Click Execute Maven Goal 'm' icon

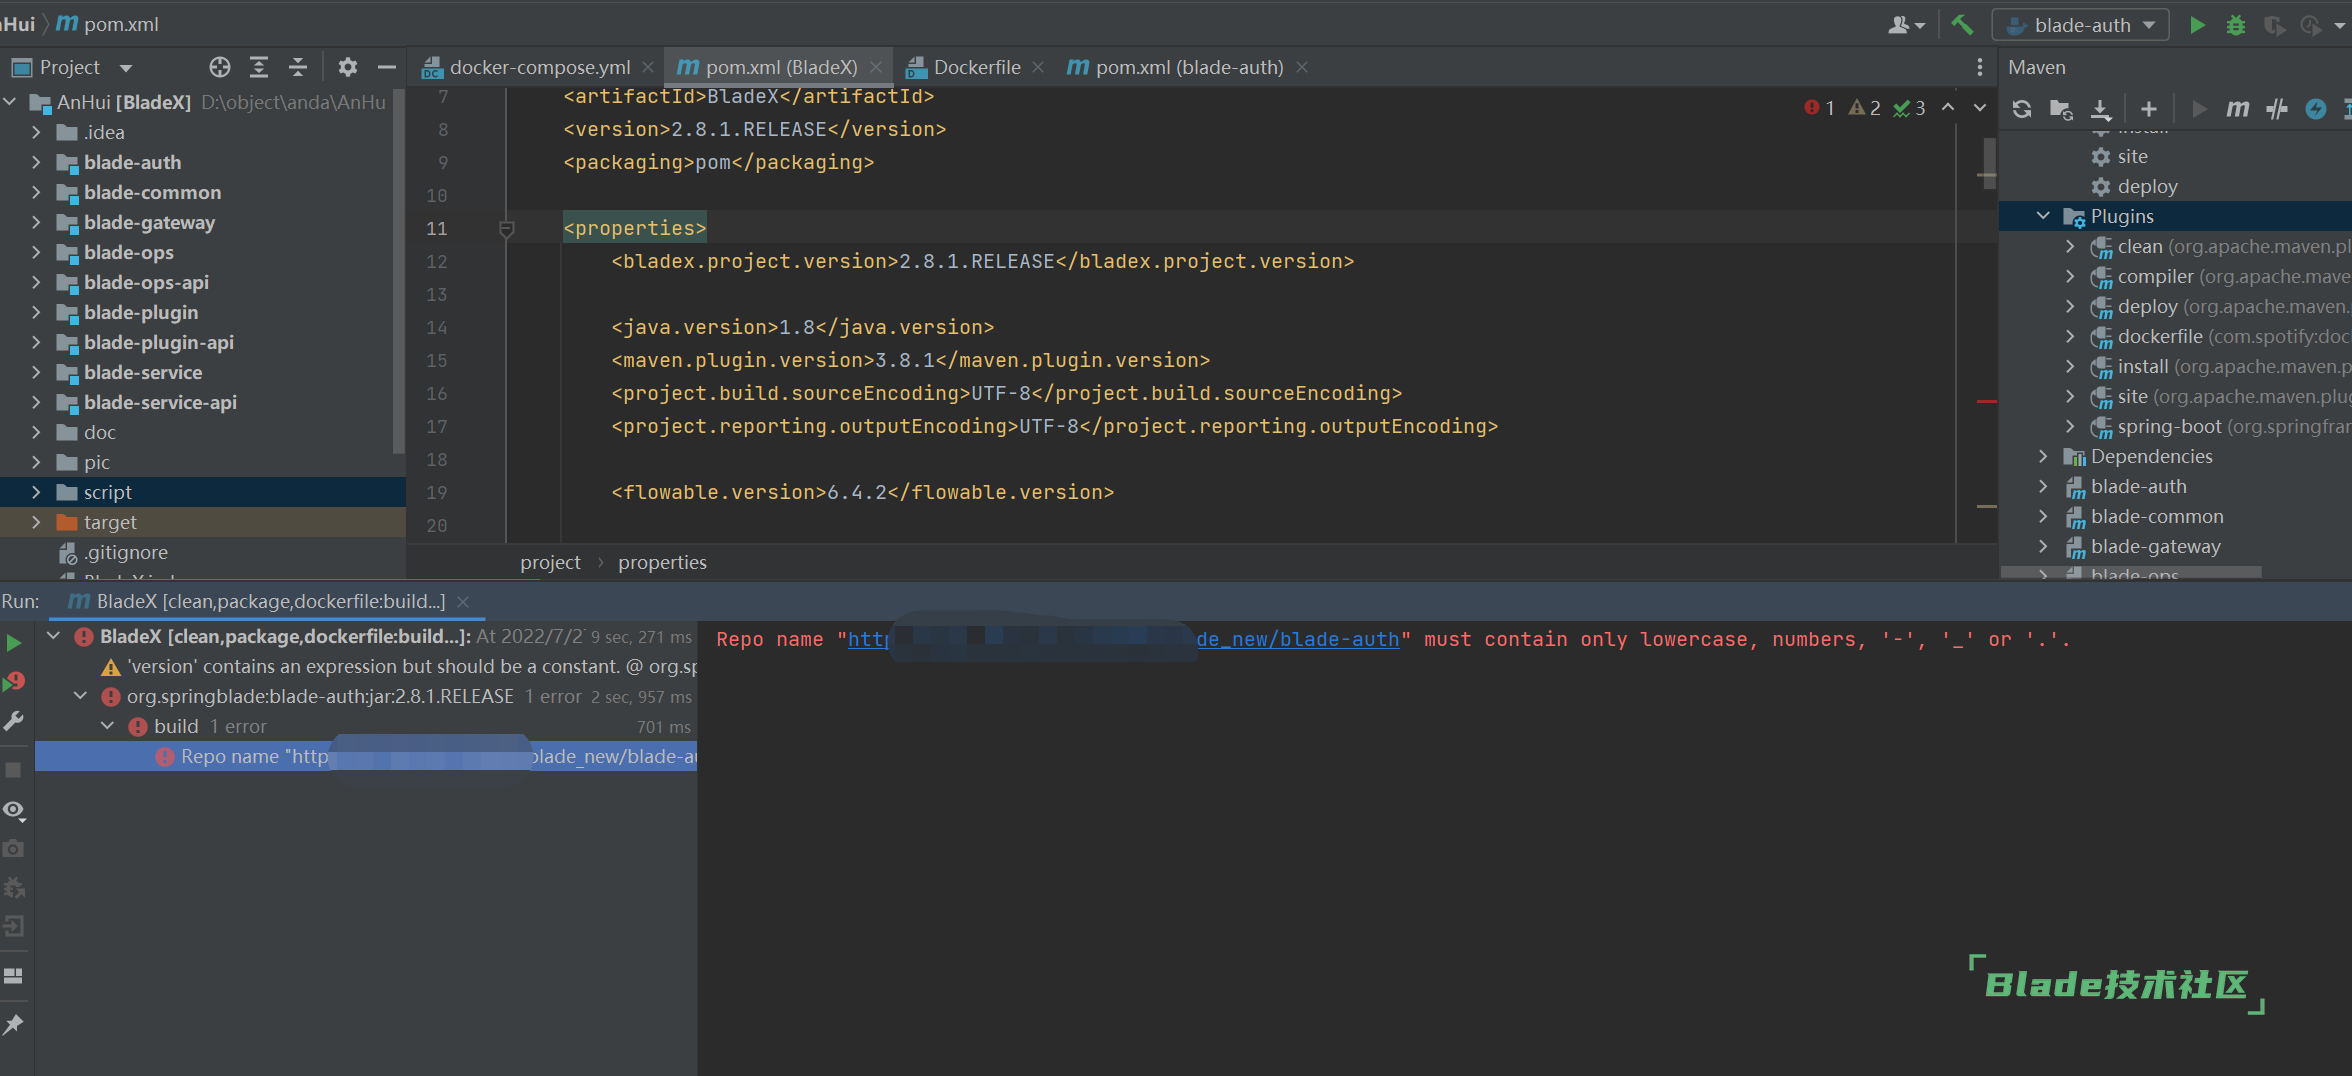2237,109
